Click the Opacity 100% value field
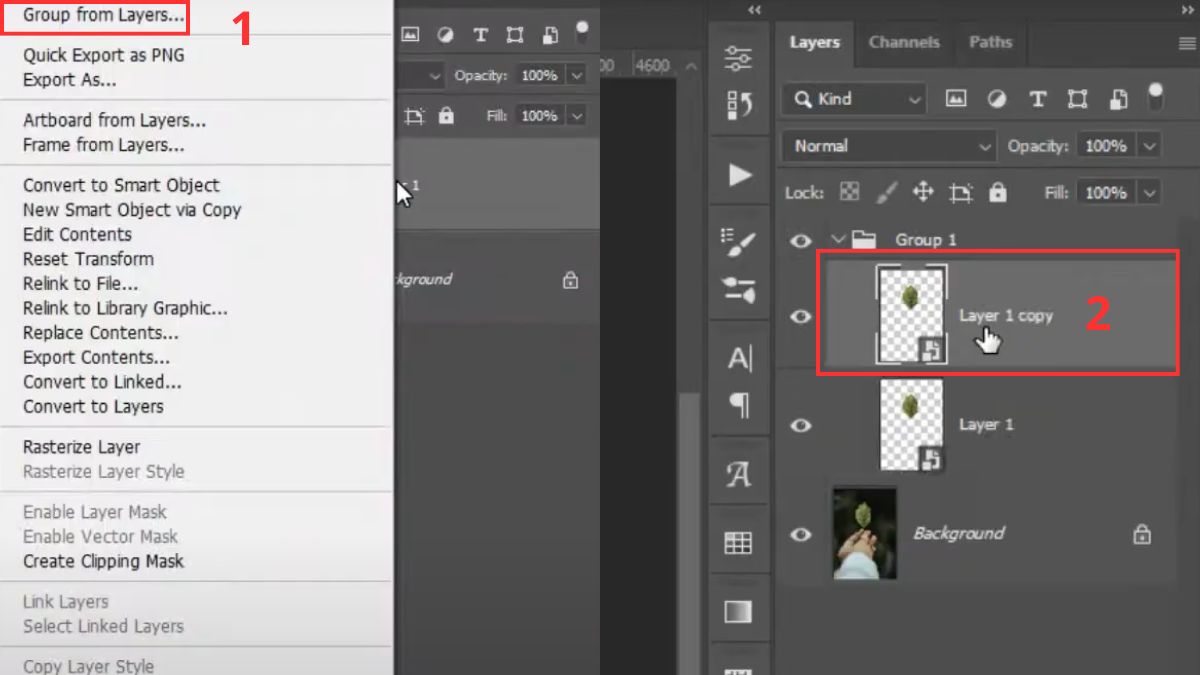Viewport: 1200px width, 675px height. click(1105, 146)
